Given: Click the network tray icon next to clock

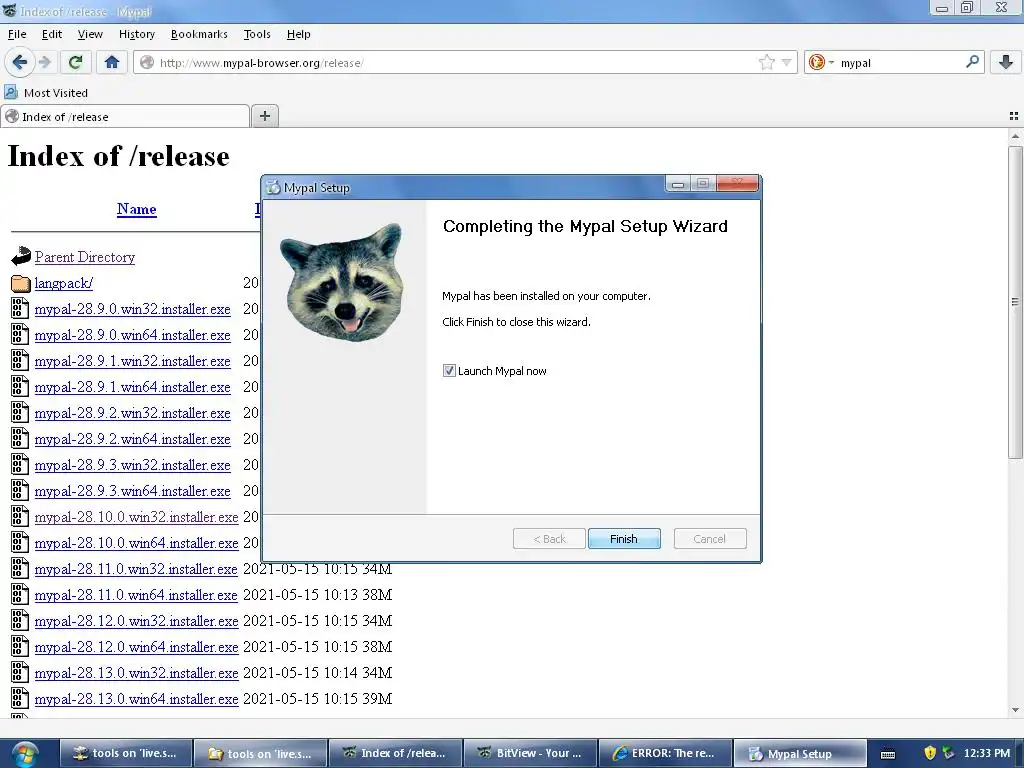Looking at the screenshot, I should point(949,753).
